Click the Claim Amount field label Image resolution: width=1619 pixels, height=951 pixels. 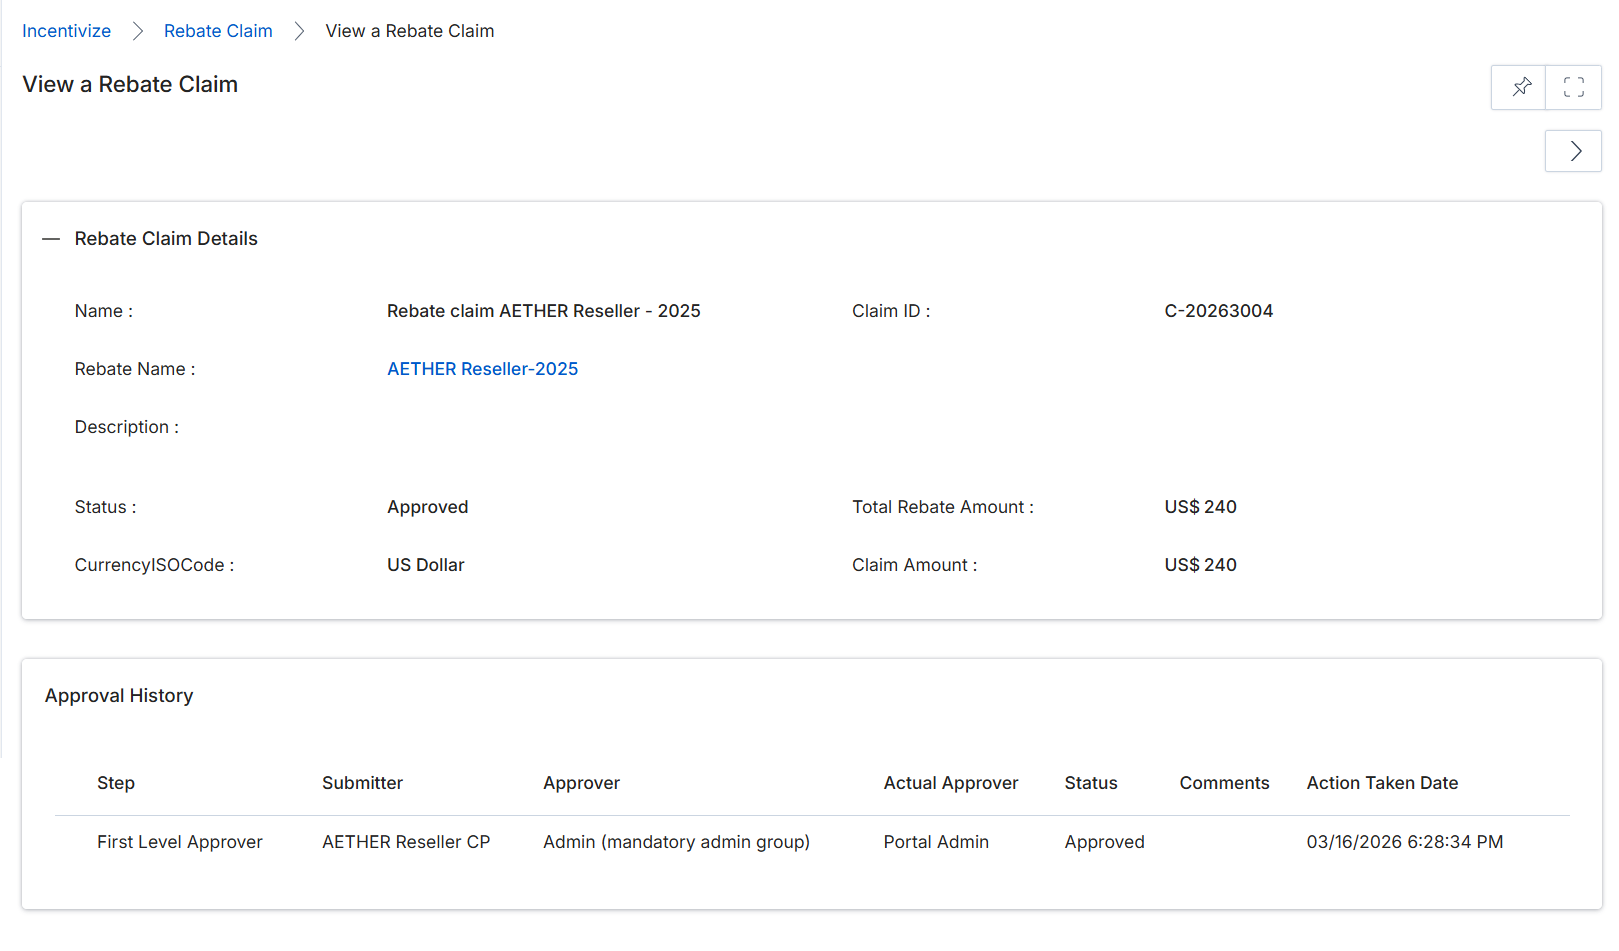(915, 565)
